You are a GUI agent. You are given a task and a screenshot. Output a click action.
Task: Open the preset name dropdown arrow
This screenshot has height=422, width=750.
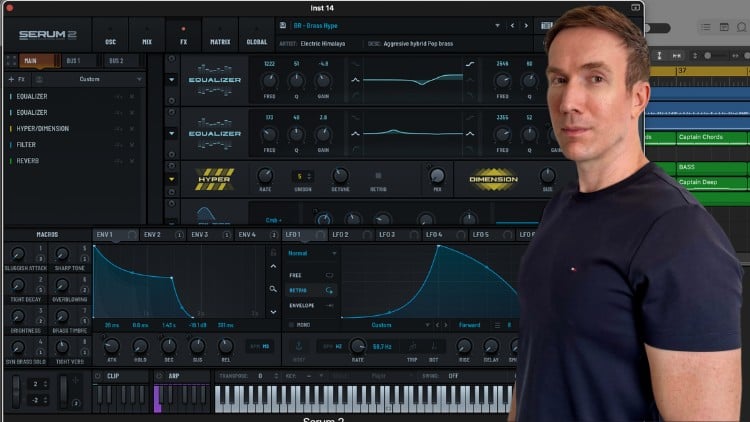(497, 26)
